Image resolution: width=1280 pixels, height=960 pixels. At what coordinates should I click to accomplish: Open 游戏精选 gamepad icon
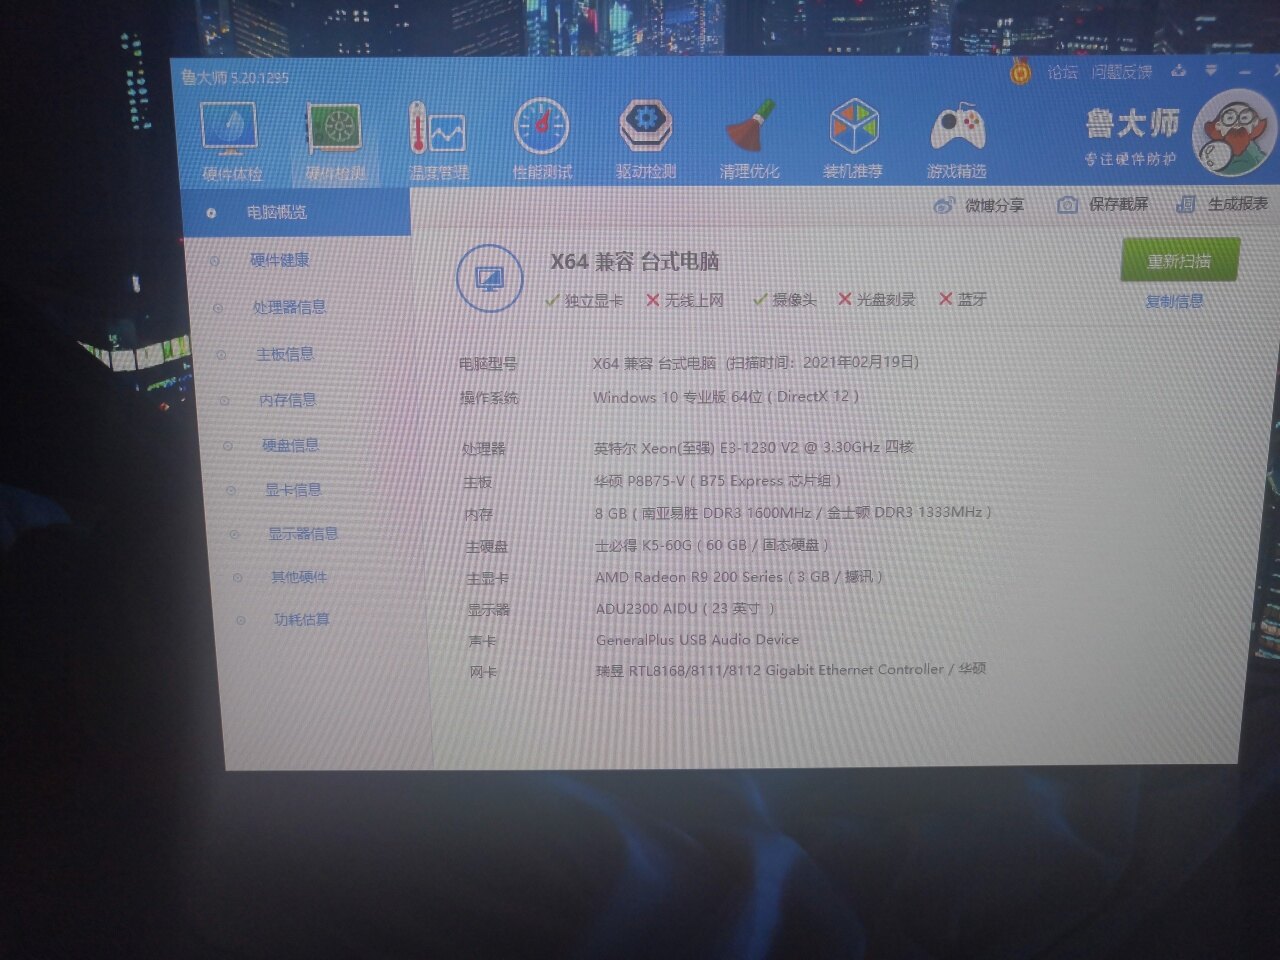pos(957,140)
